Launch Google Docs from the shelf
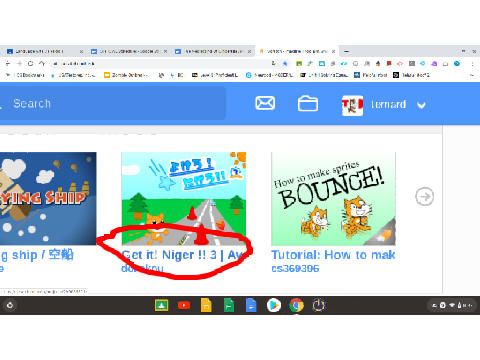 pos(251,305)
